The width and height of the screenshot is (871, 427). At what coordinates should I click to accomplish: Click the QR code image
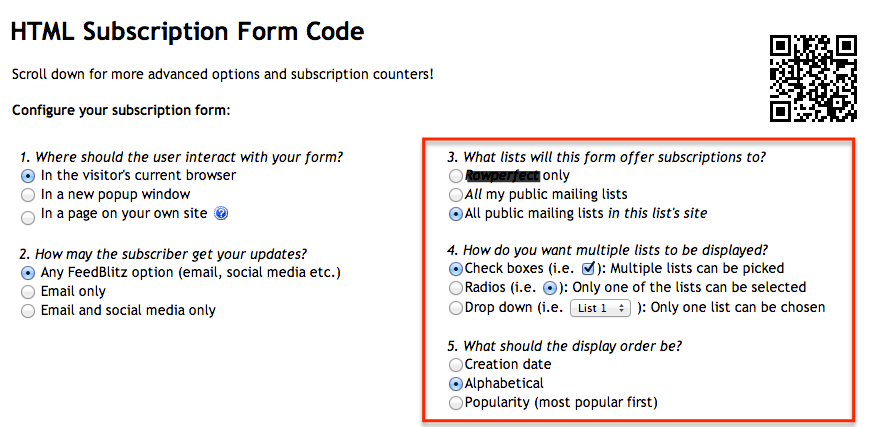tap(813, 78)
